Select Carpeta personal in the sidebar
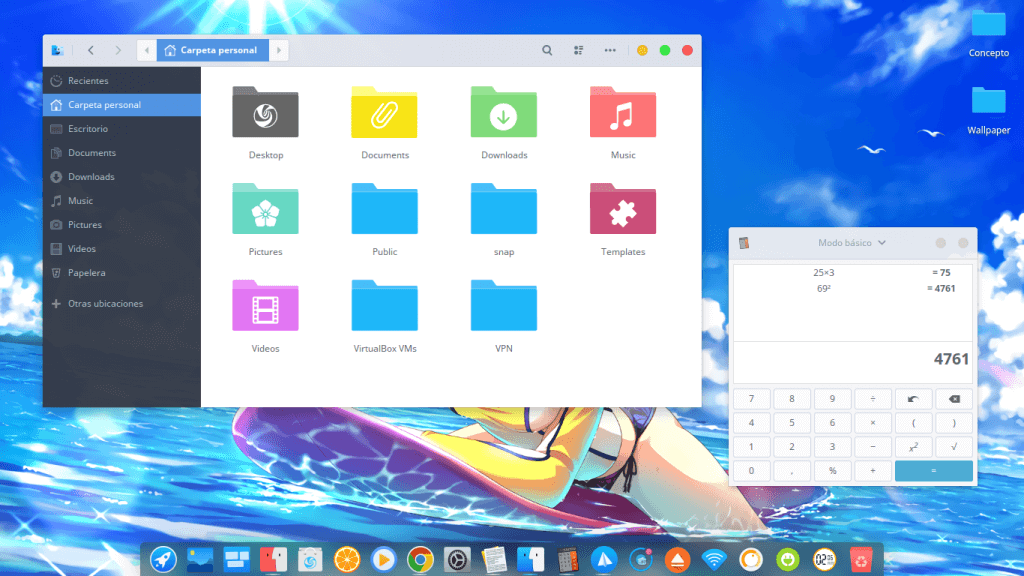 121,104
